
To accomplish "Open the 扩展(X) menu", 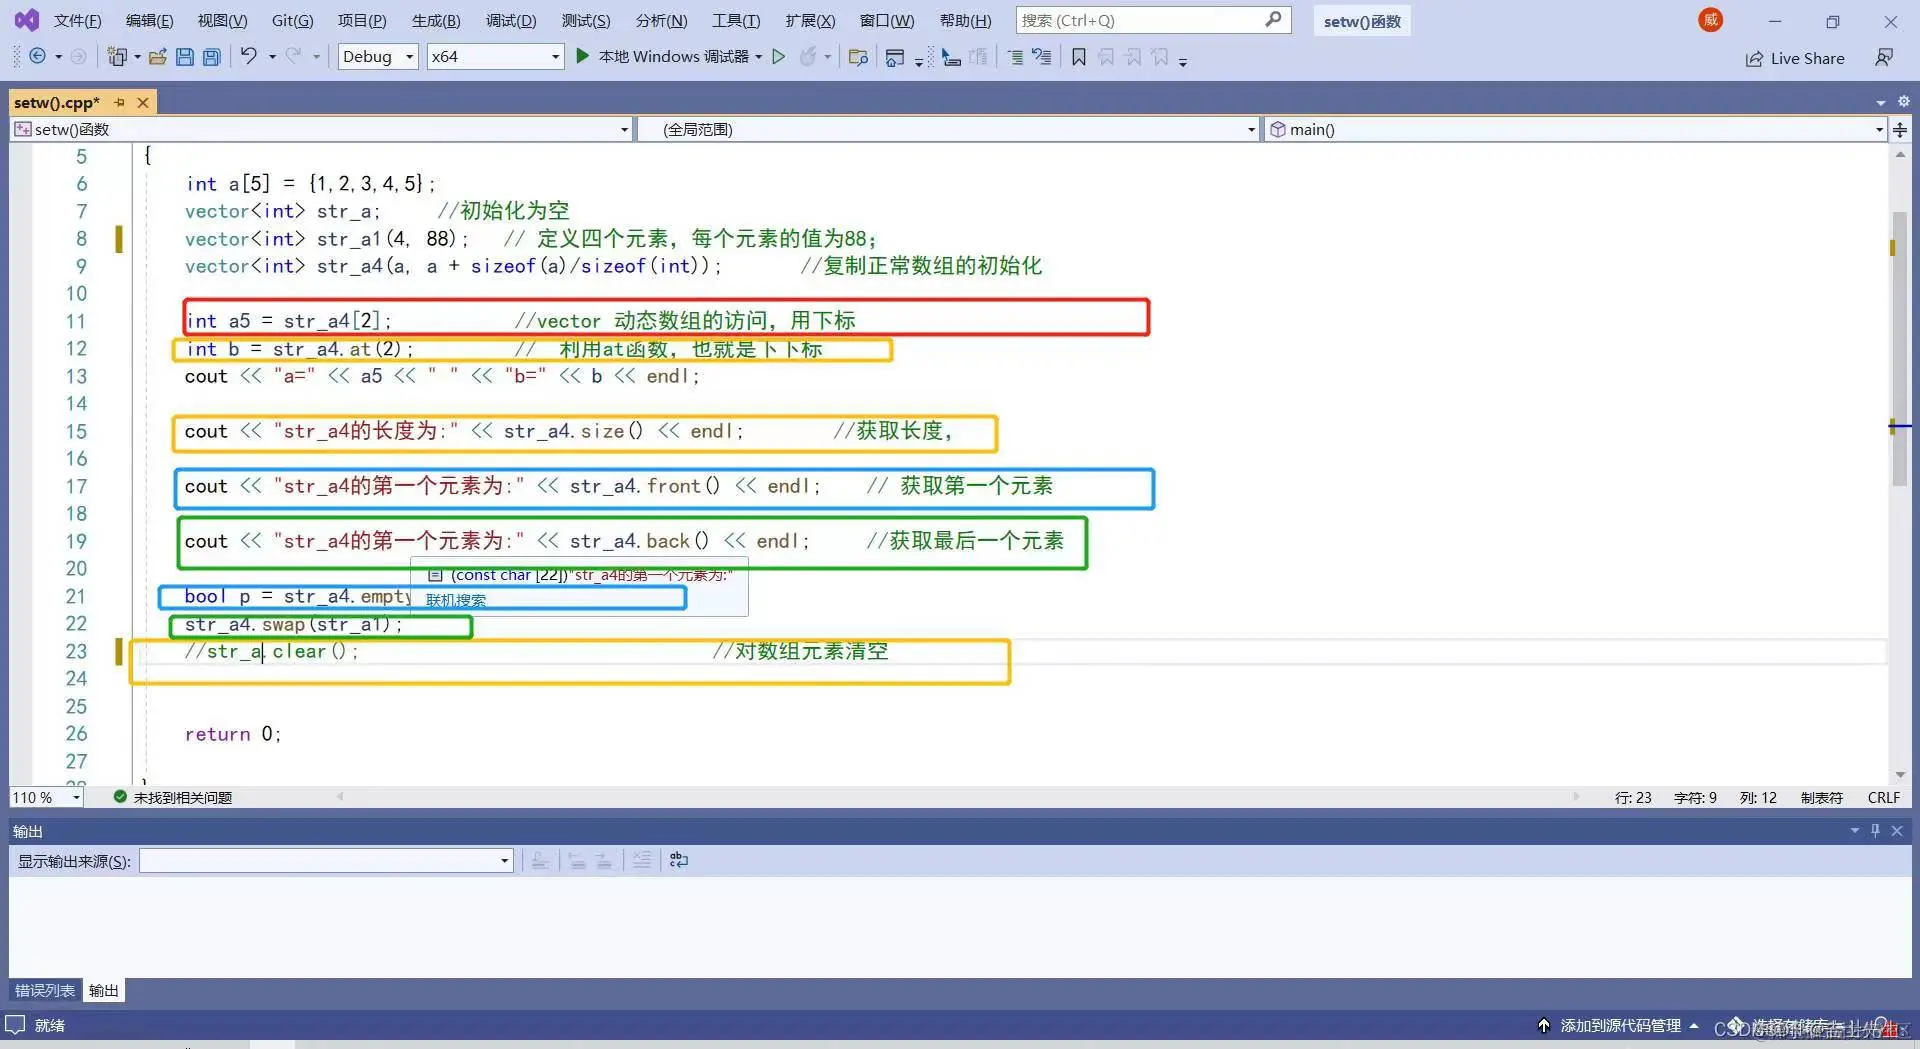I will coord(810,20).
